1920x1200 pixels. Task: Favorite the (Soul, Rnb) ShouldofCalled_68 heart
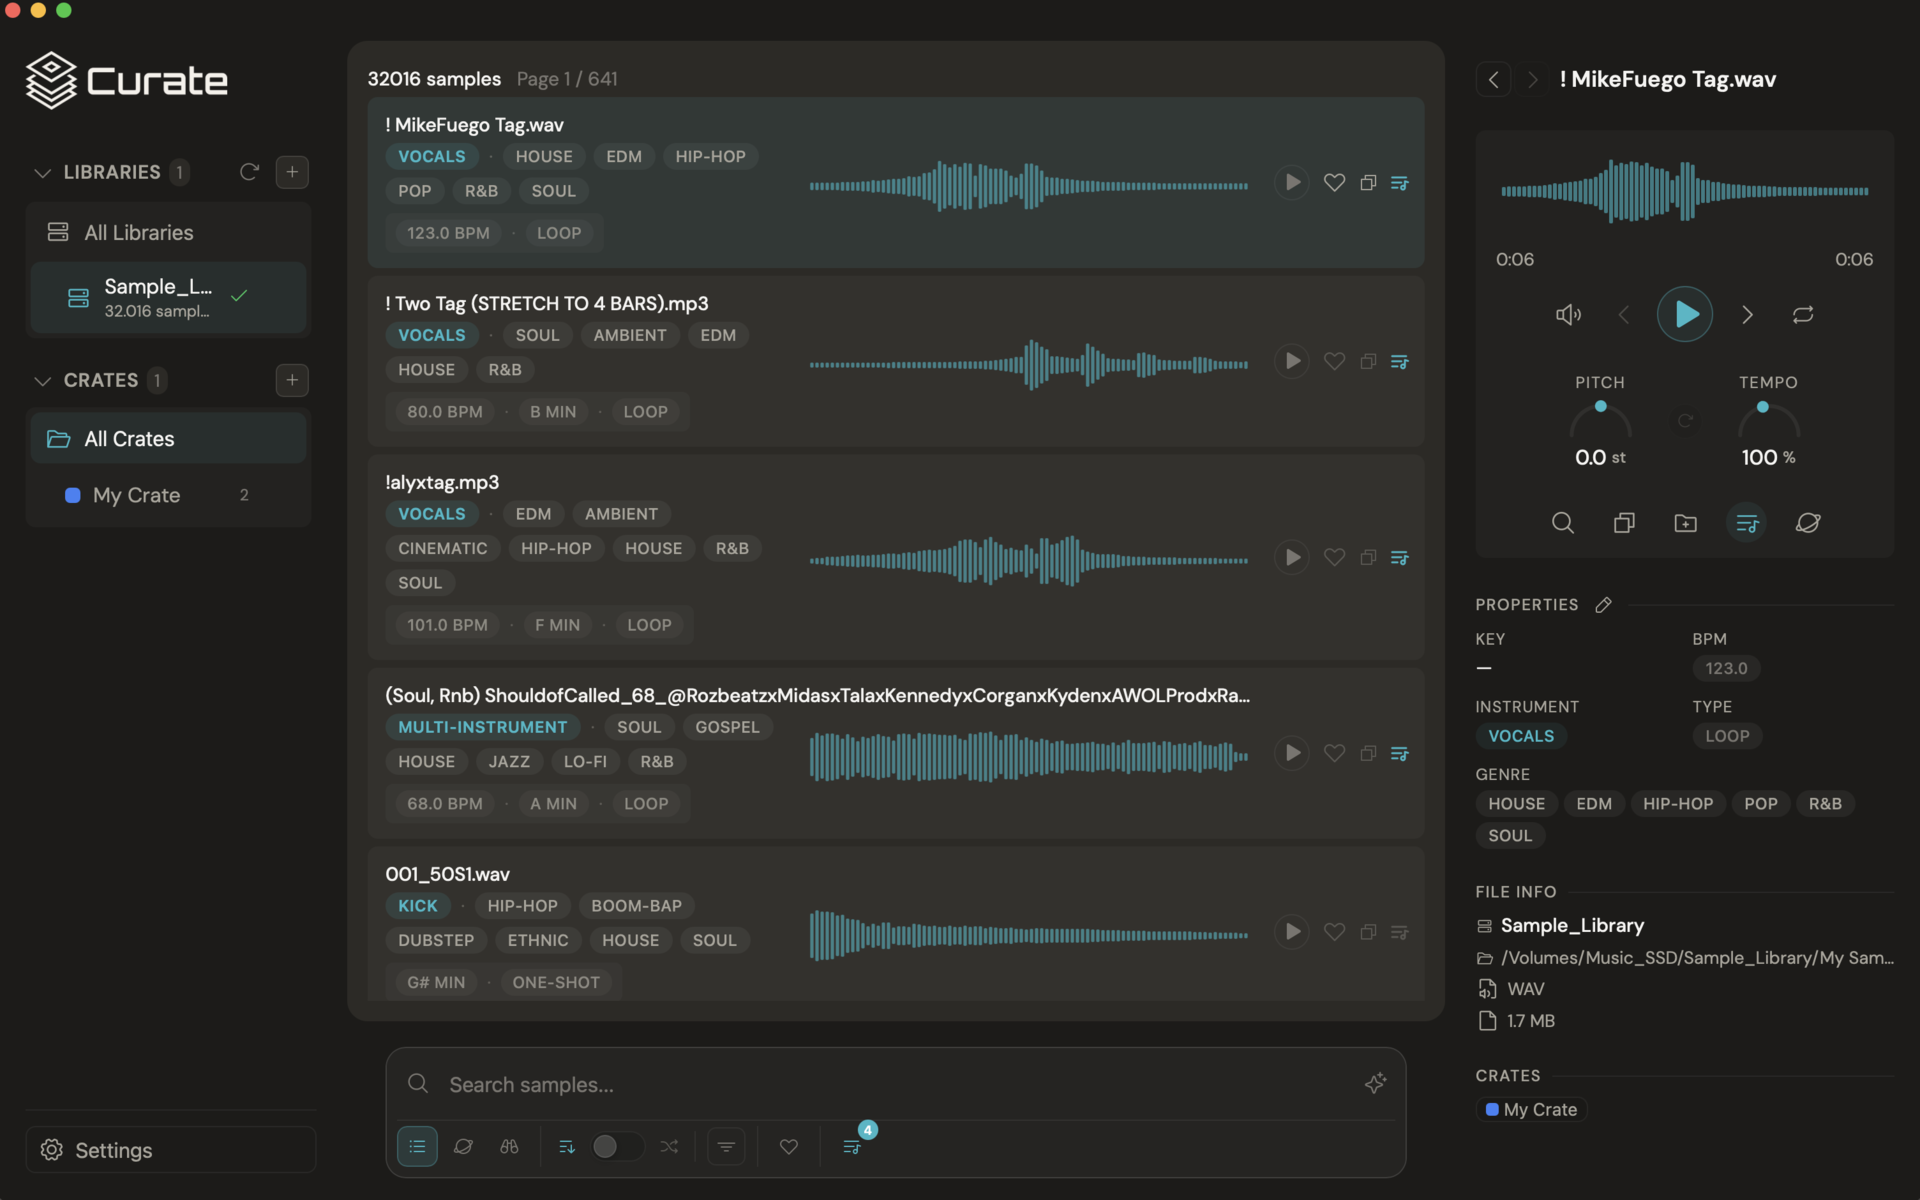(1334, 753)
